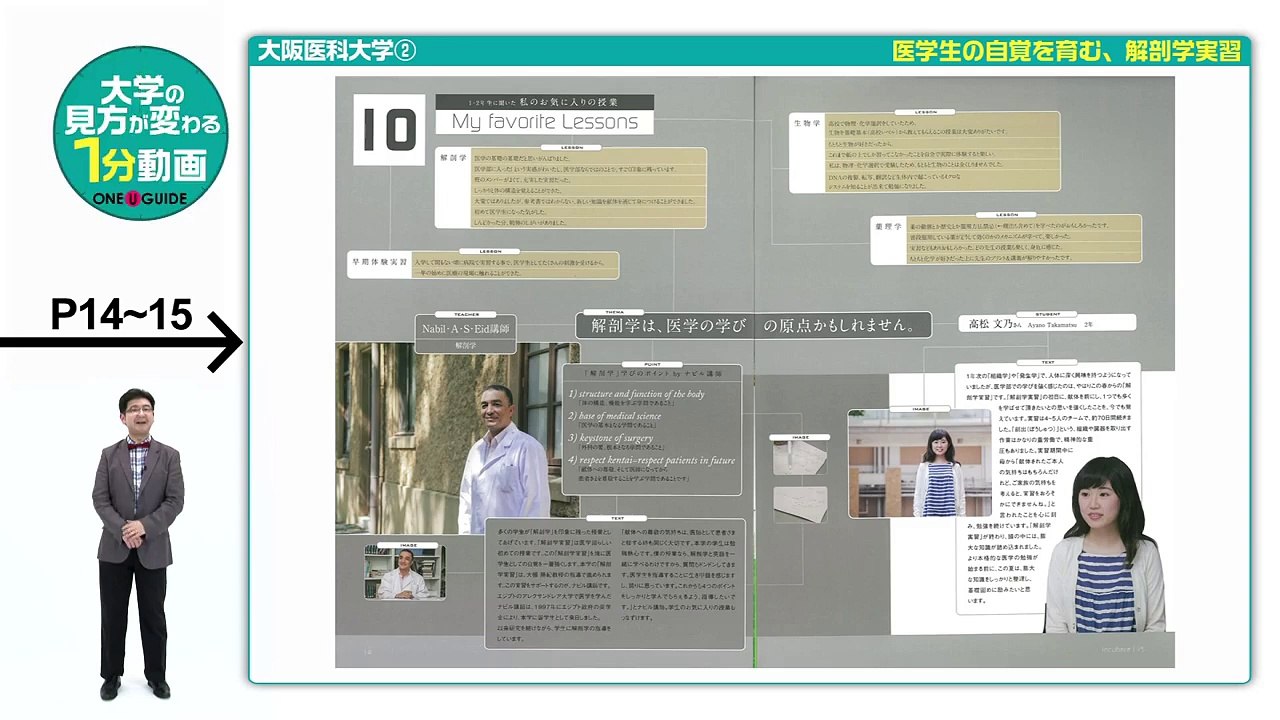Click the 生物学 lesson label
This screenshot has height=720, width=1280.
point(807,123)
